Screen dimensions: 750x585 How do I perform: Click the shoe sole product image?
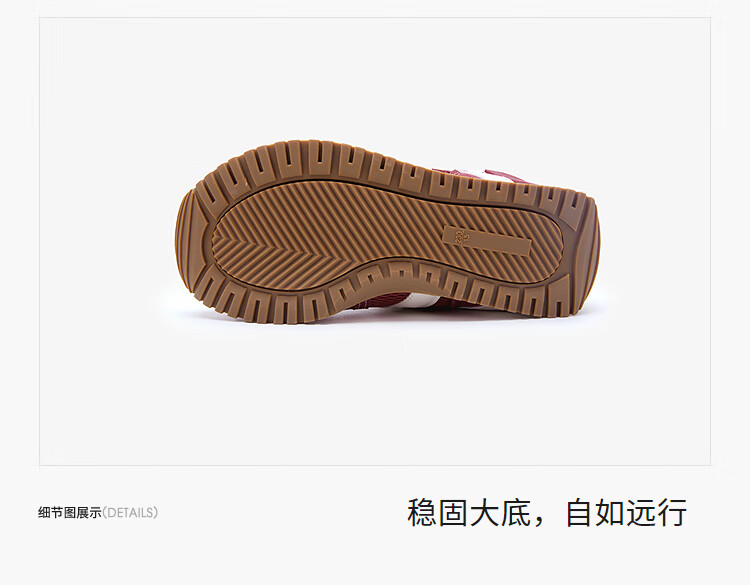pos(387,232)
